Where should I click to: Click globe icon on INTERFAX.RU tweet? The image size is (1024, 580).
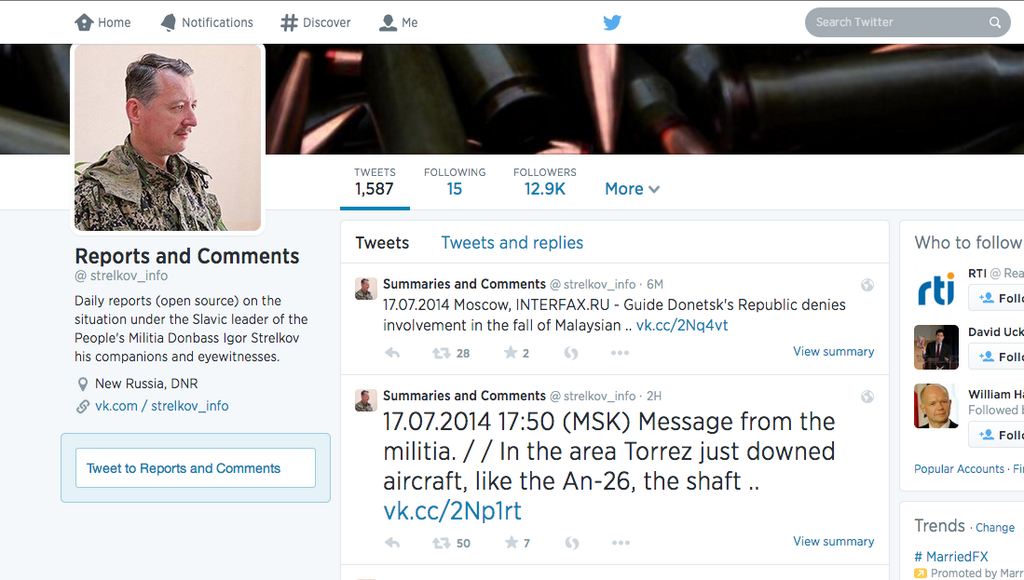point(867,285)
